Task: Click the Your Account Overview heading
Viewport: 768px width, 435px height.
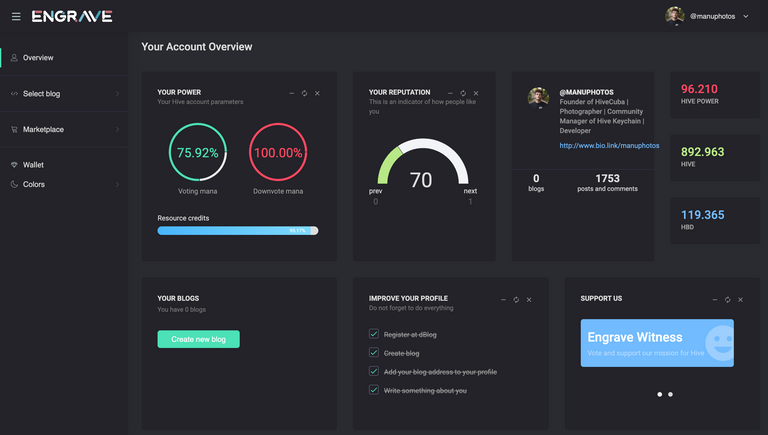Action: (x=197, y=47)
